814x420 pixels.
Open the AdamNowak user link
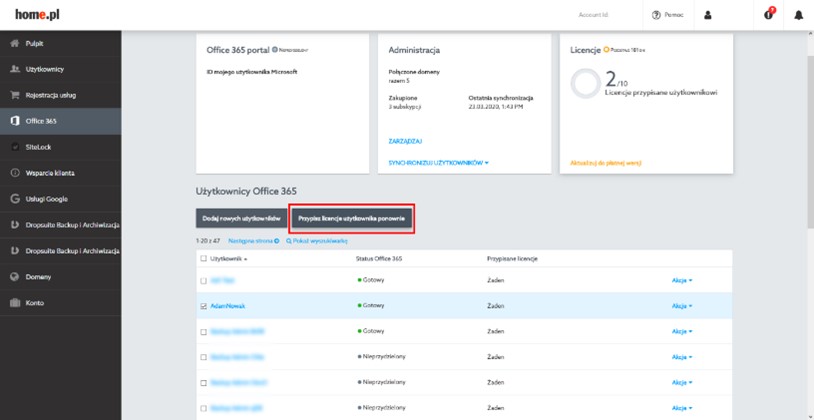(x=228, y=306)
